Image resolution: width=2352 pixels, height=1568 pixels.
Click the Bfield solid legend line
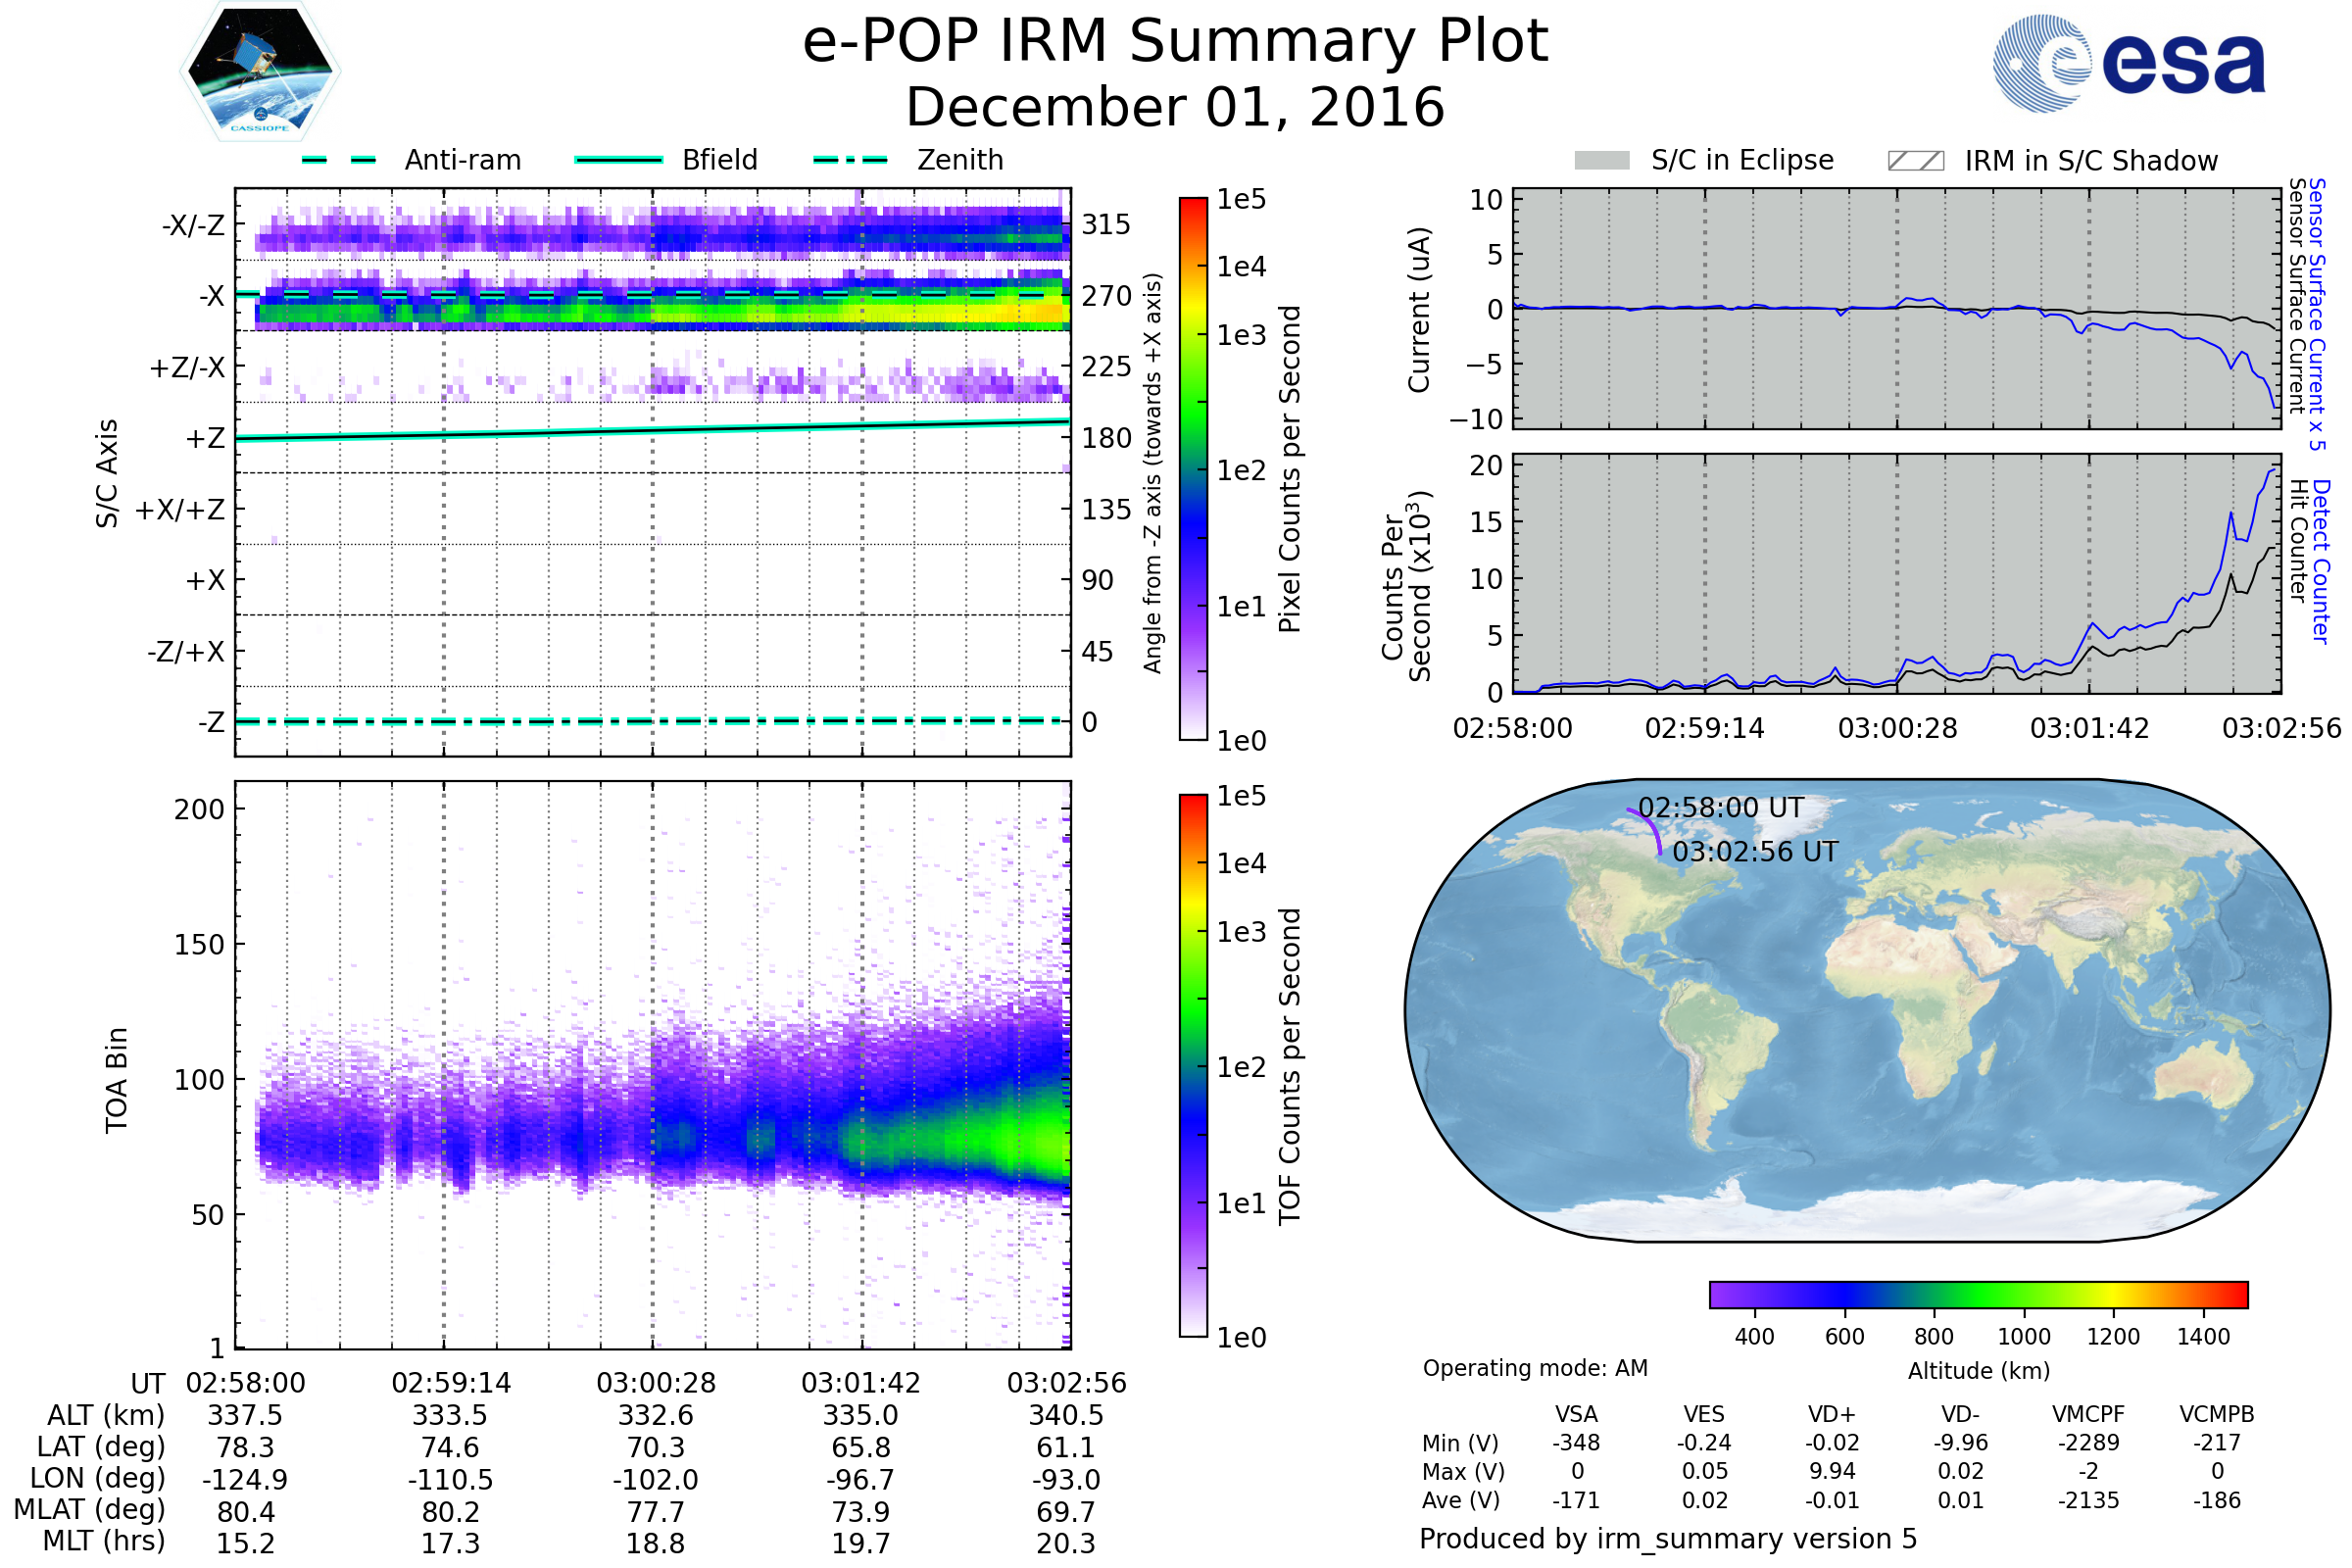pyautogui.click(x=618, y=160)
